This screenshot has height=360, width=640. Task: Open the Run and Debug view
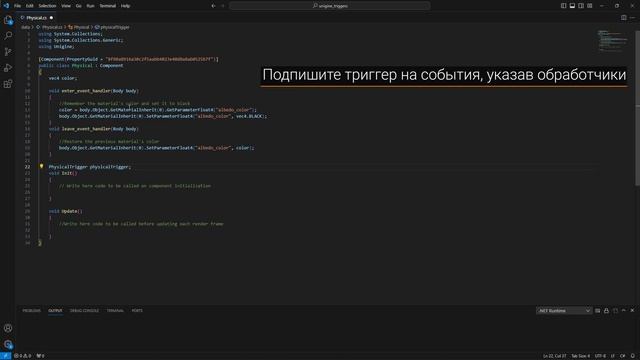[8, 68]
